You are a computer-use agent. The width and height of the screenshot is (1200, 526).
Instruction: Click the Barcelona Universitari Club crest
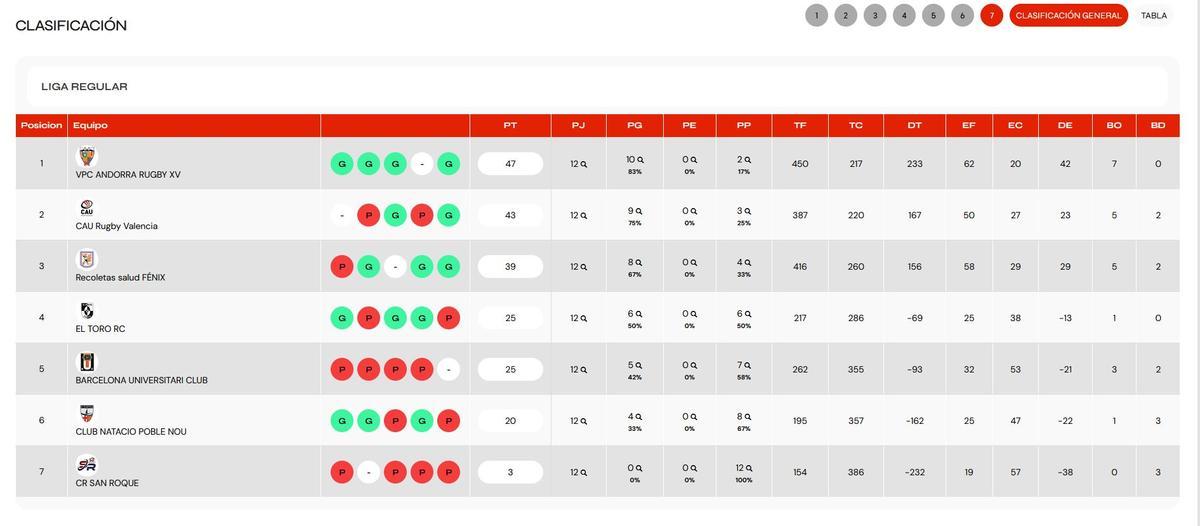tap(87, 362)
